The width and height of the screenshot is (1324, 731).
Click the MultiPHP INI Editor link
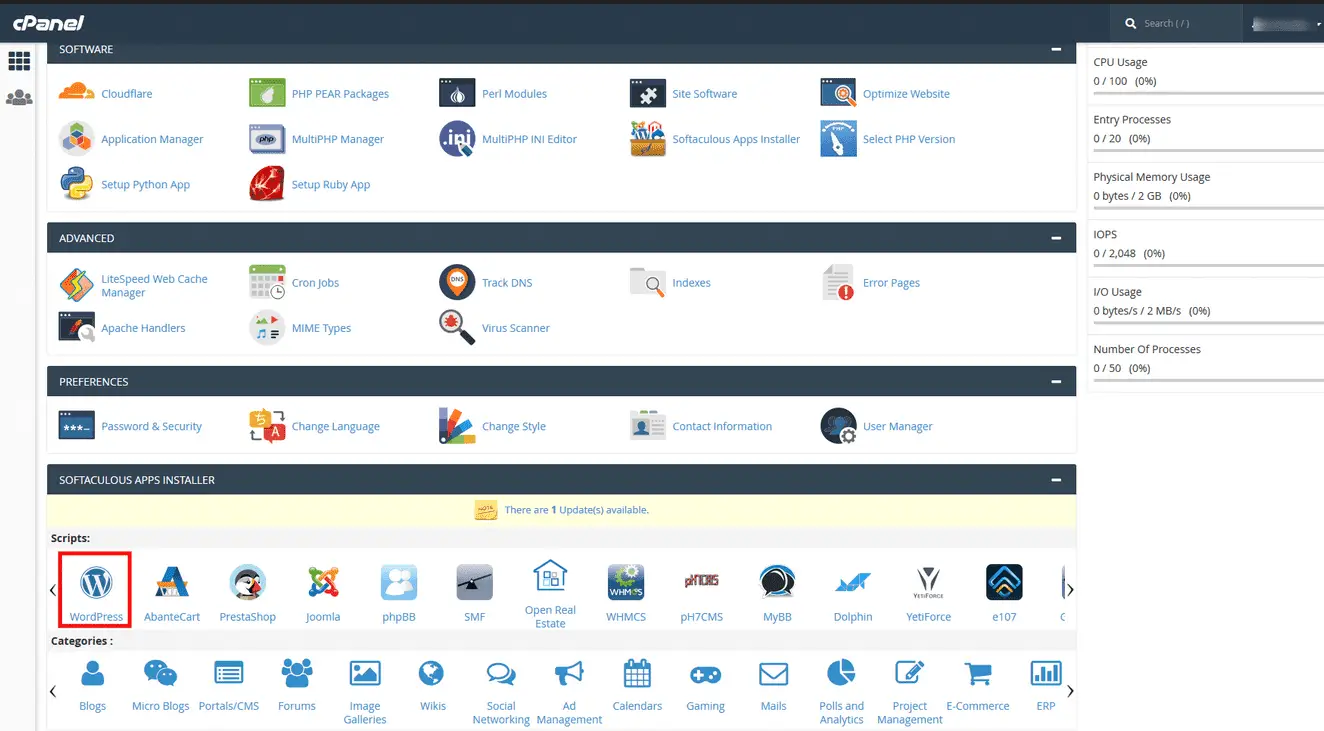point(529,139)
